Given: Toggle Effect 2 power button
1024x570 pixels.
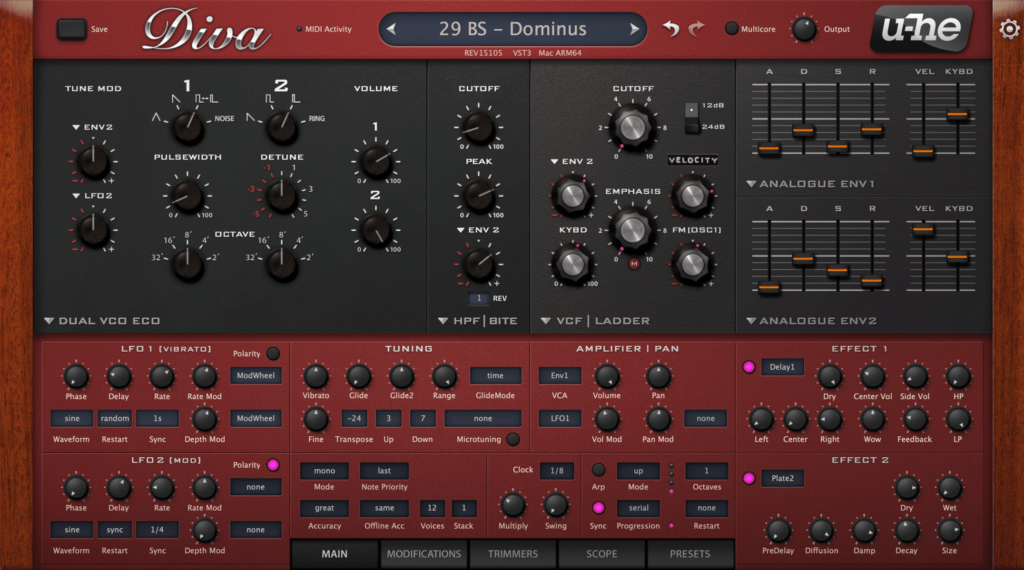Looking at the screenshot, I should pyautogui.click(x=749, y=479).
